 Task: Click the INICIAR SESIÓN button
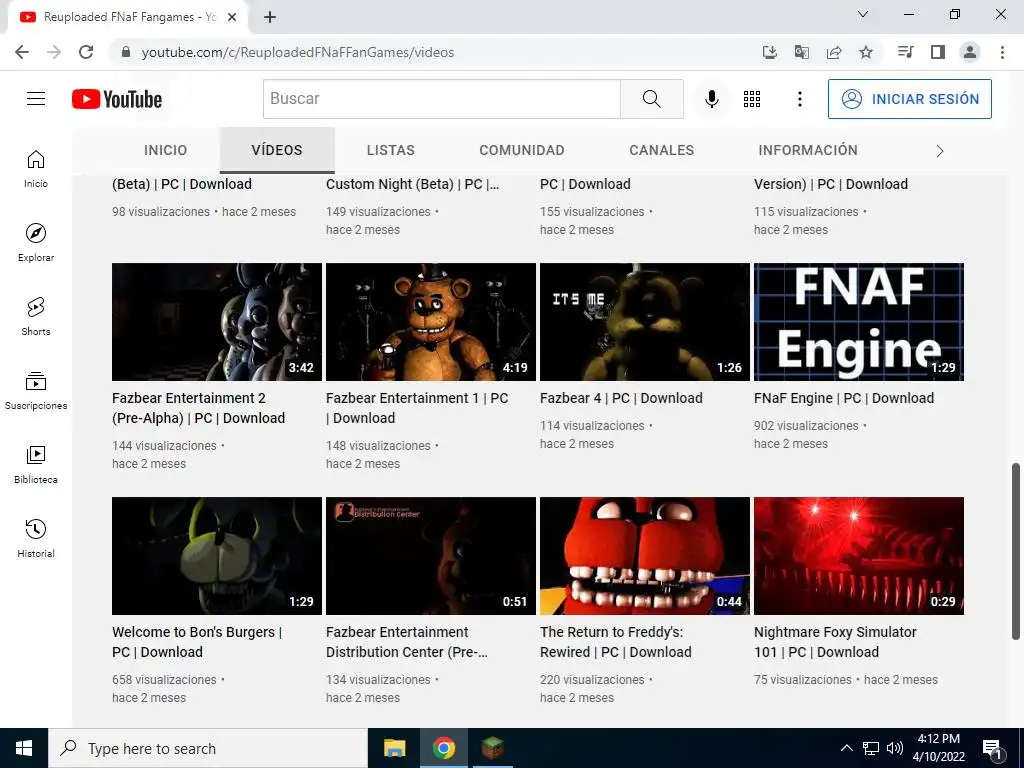coord(910,99)
